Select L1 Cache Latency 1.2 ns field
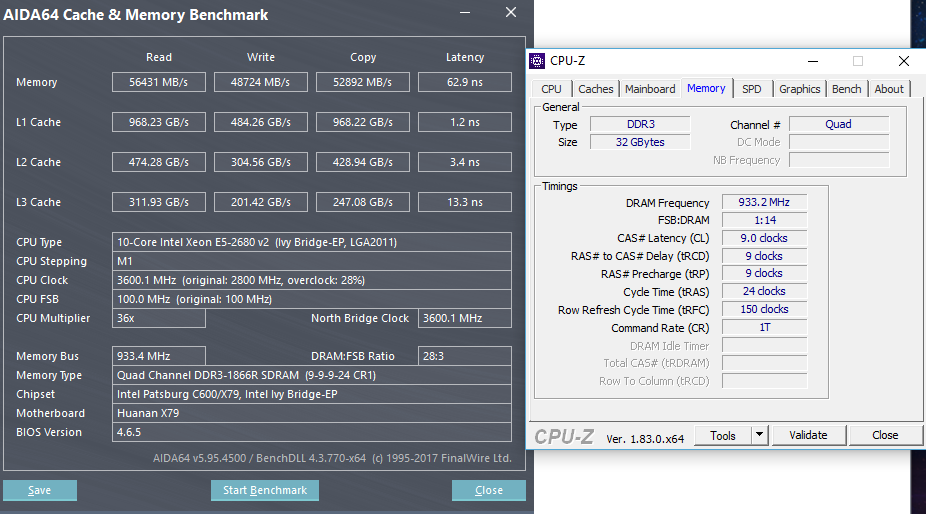This screenshot has height=514, width=926. pyautogui.click(x=465, y=122)
